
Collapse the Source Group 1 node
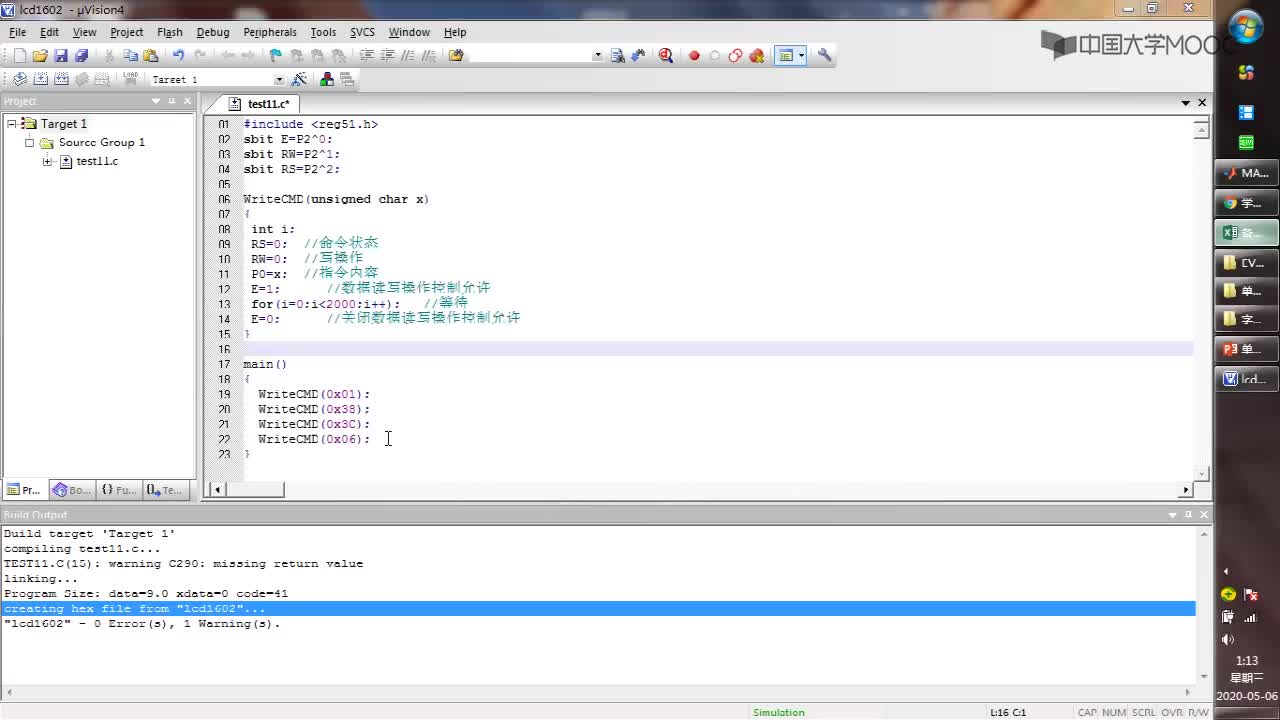[29, 142]
